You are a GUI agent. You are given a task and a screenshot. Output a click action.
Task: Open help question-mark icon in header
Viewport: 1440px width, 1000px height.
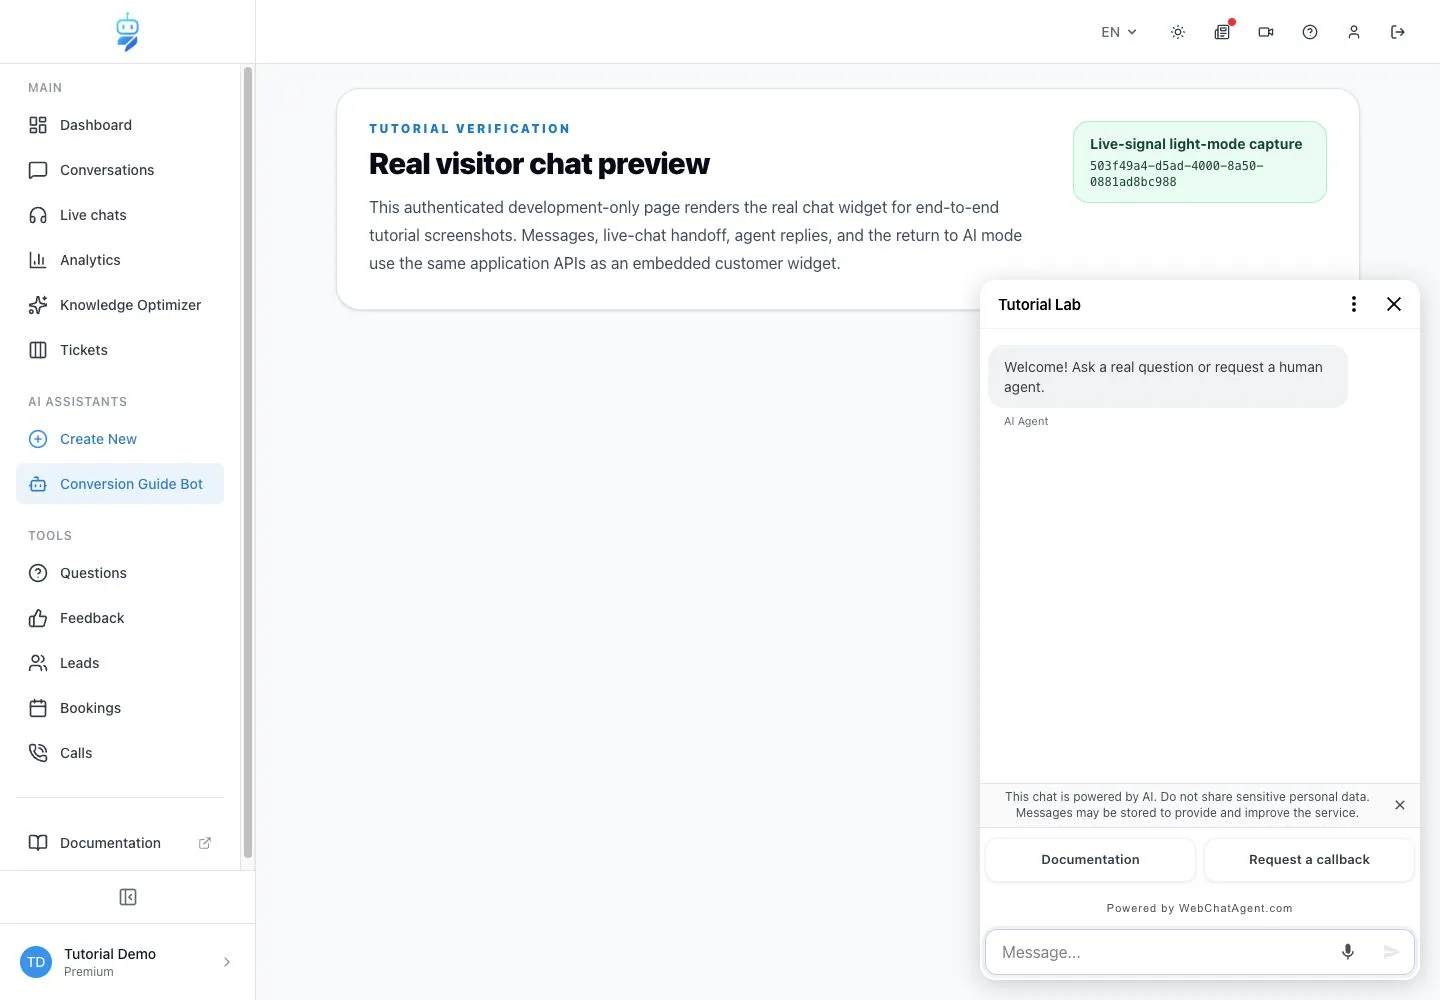[1310, 32]
